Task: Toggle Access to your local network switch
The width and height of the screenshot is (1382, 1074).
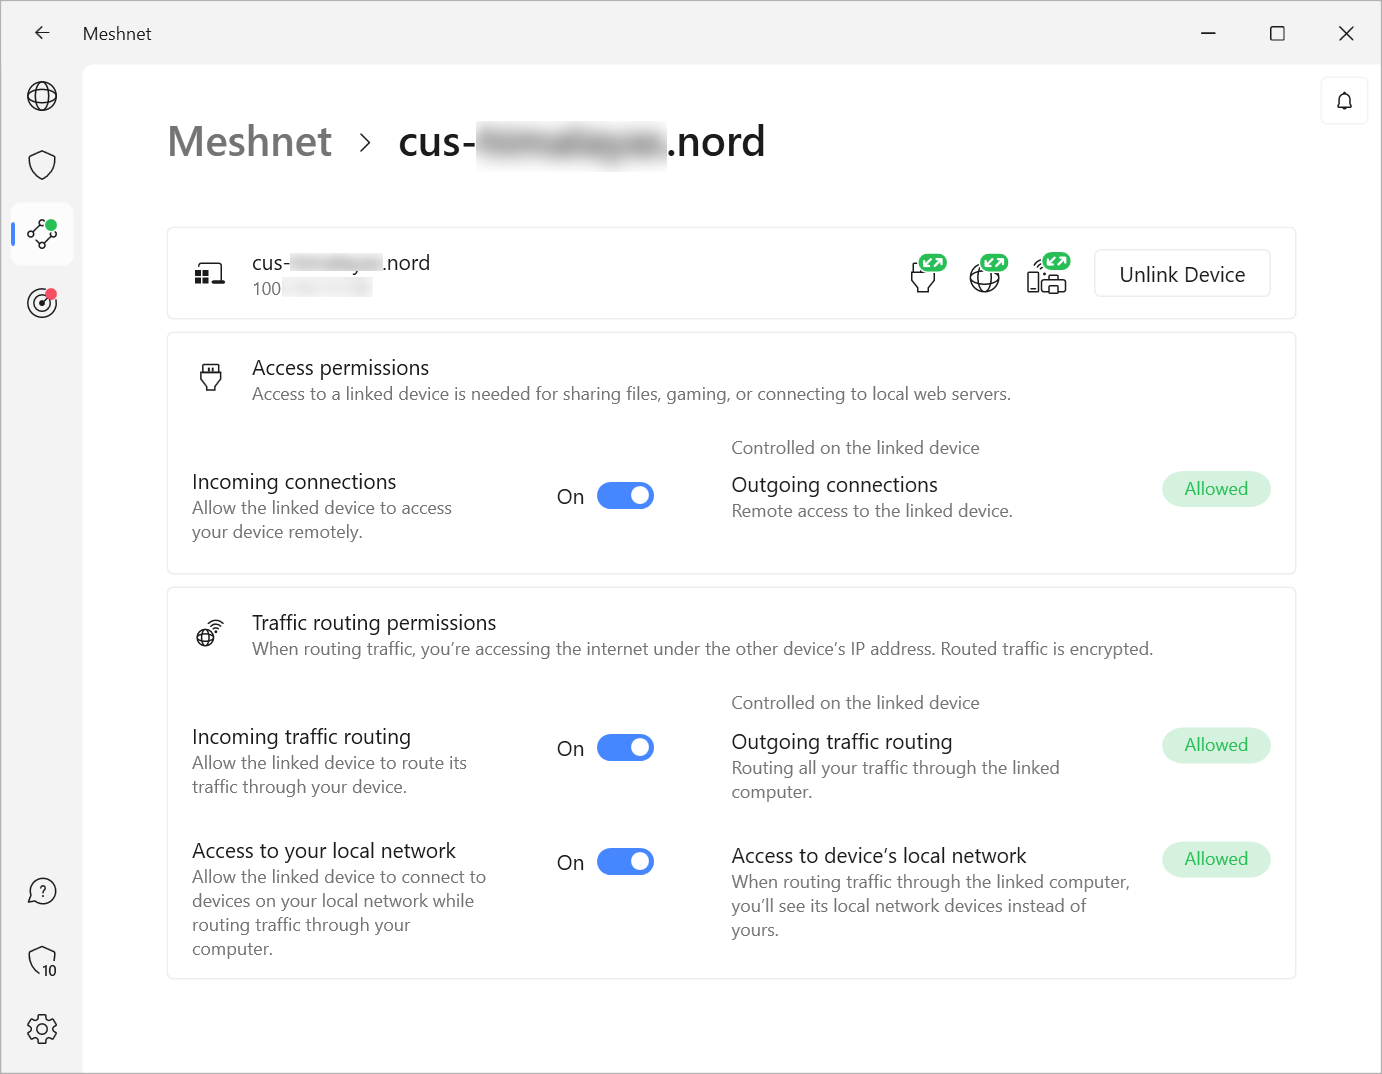Action: [x=625, y=862]
